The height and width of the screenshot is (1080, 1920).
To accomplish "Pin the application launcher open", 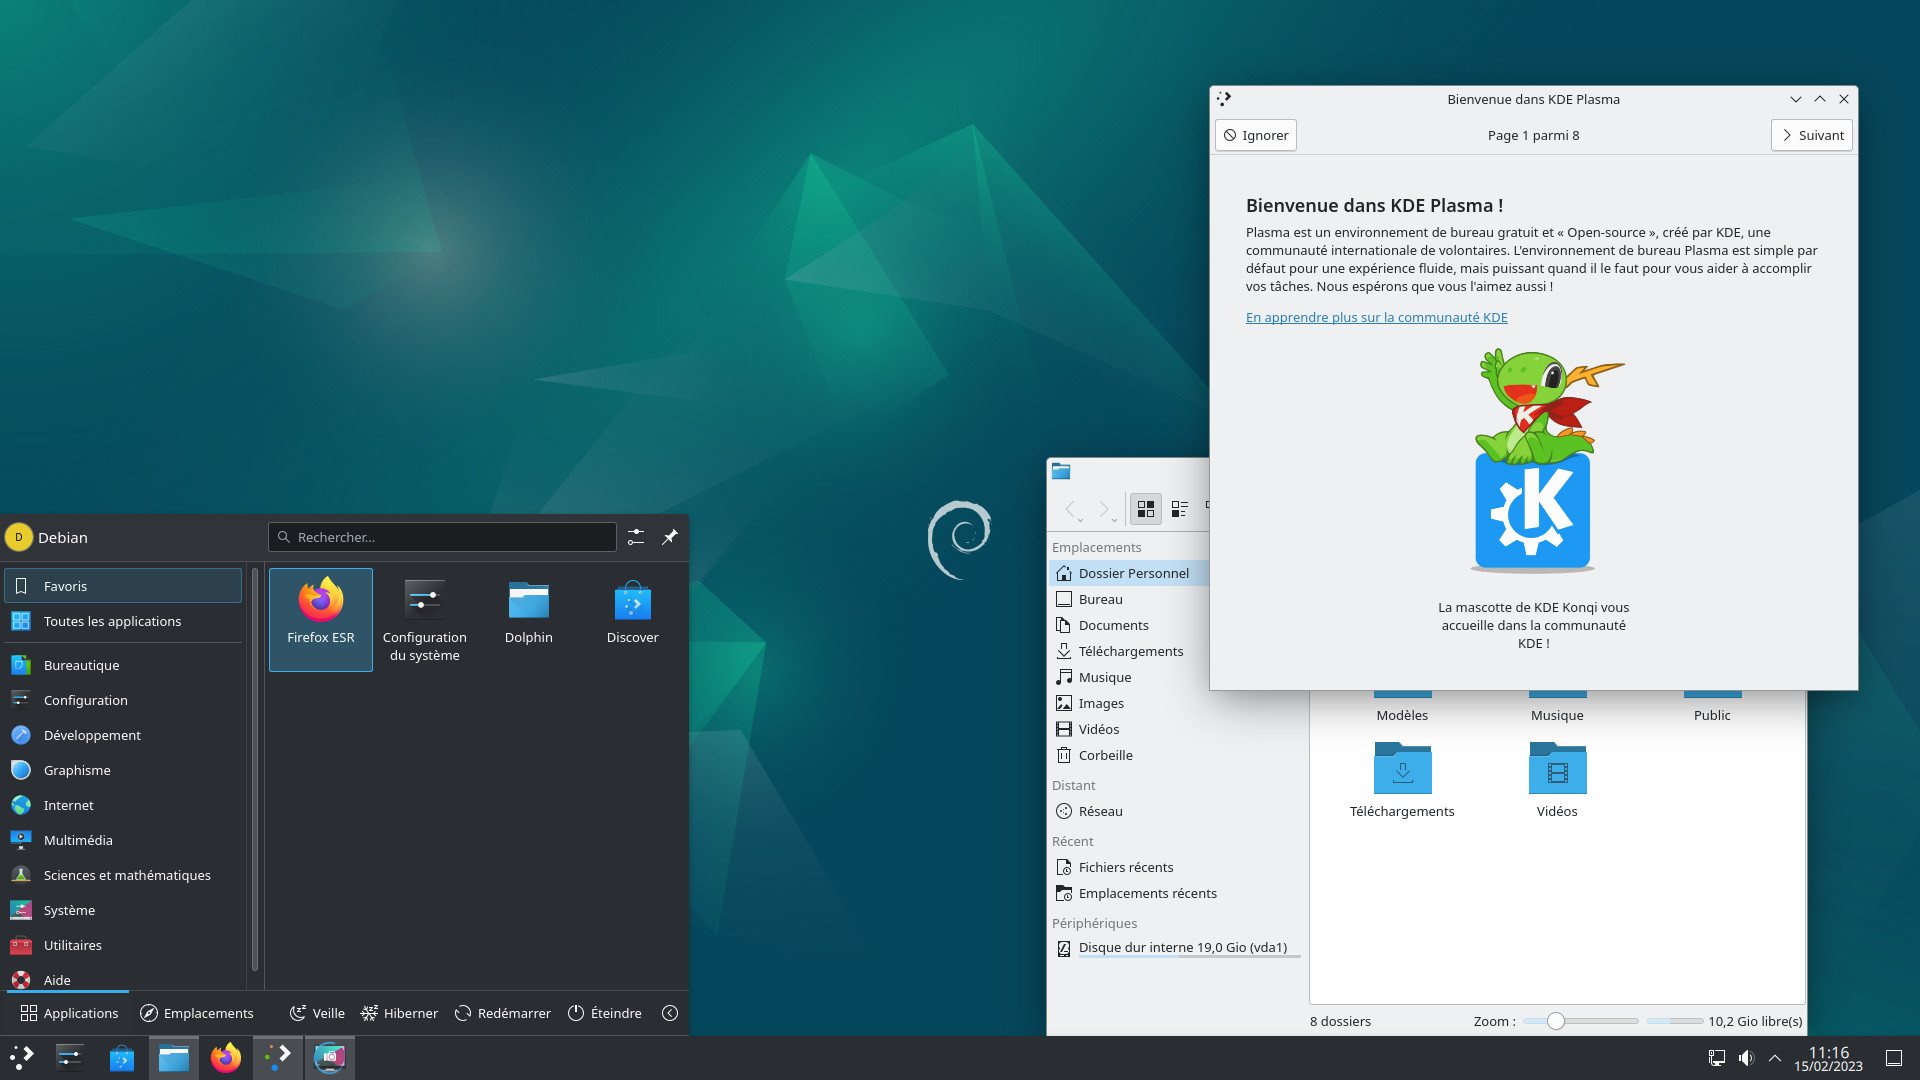I will click(670, 537).
